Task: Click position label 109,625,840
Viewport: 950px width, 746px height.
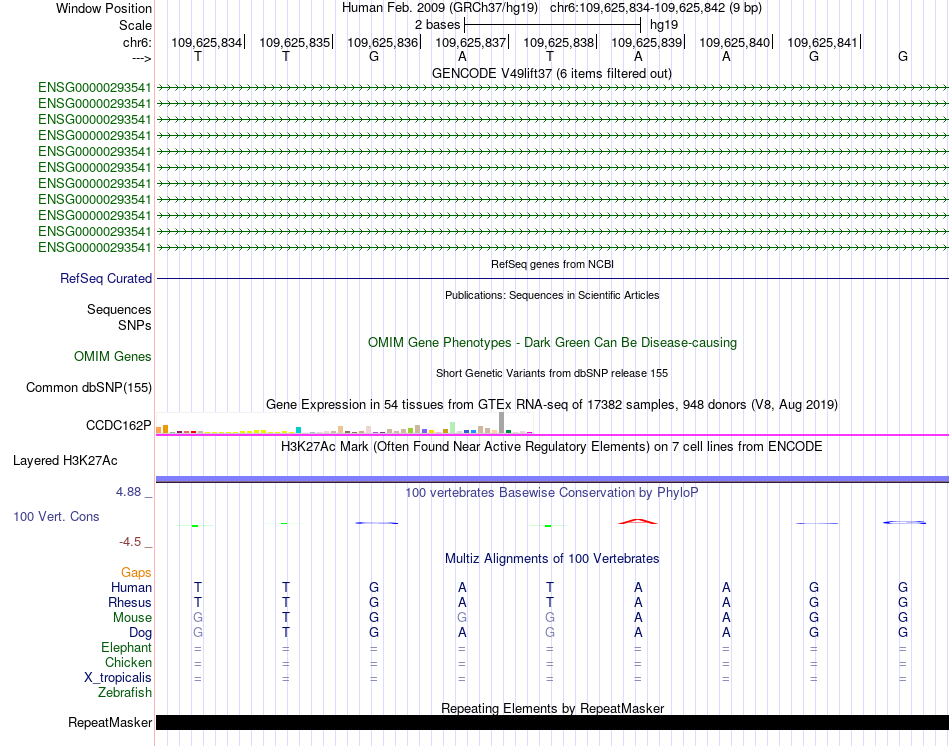Action: click(734, 42)
